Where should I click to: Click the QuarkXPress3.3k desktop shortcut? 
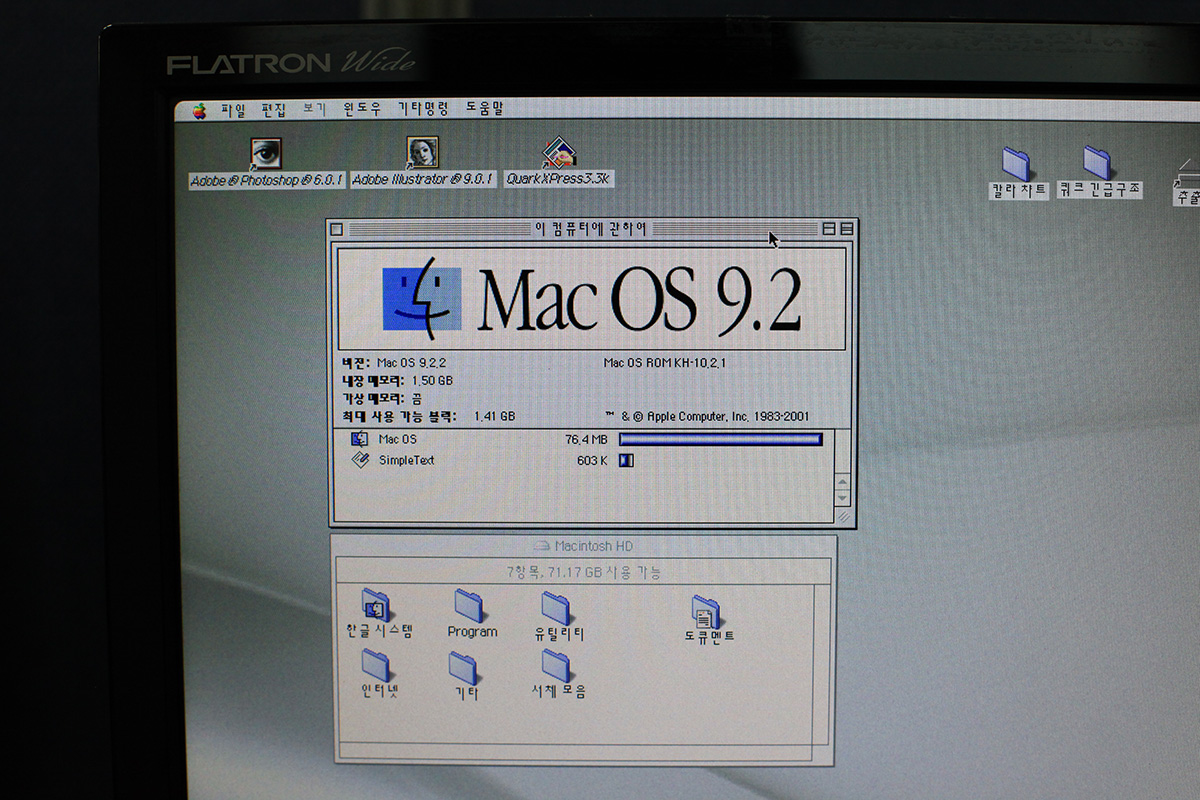tap(559, 153)
